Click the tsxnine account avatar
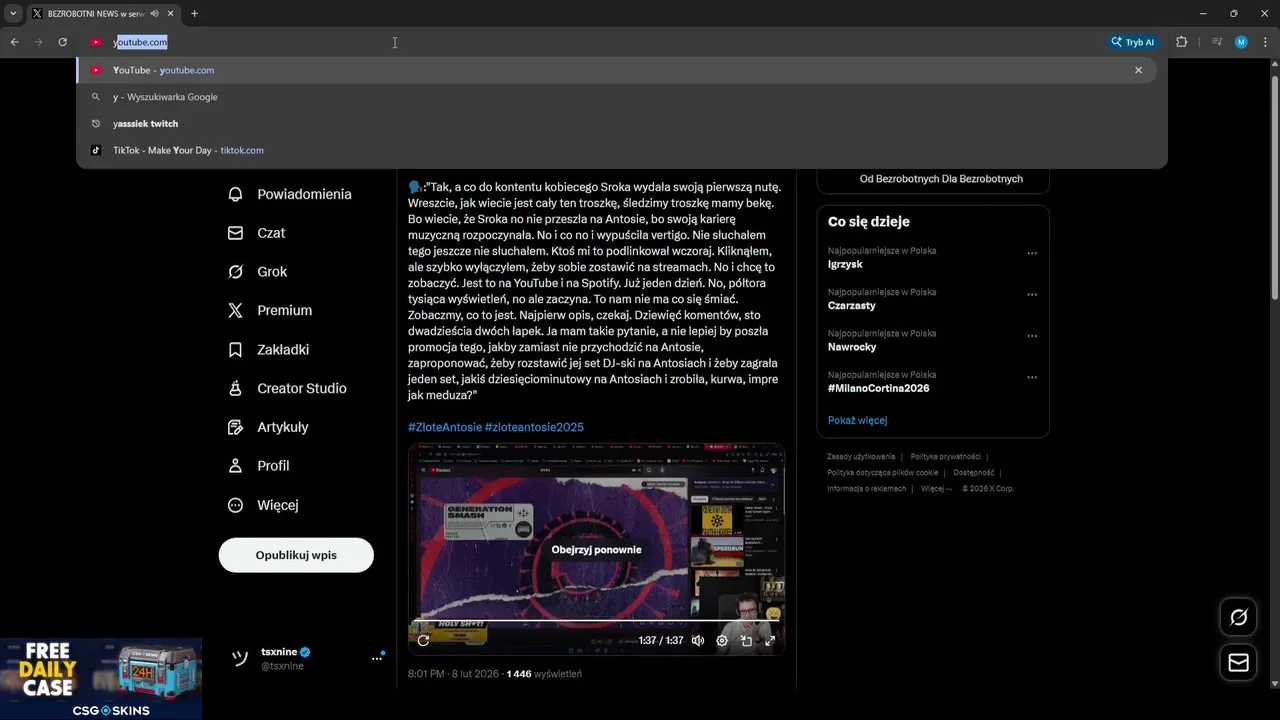1280x720 pixels. pos(239,658)
